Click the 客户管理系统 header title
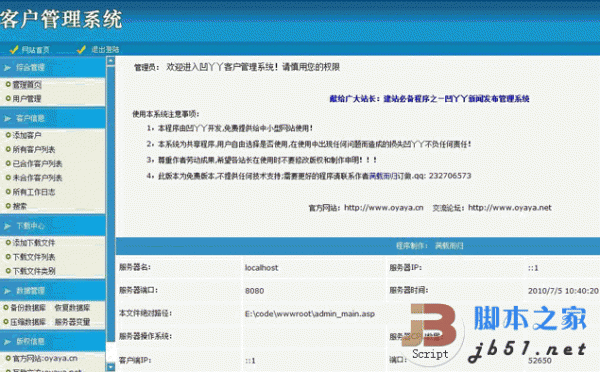Viewport: 600px width, 372px height. click(61, 19)
